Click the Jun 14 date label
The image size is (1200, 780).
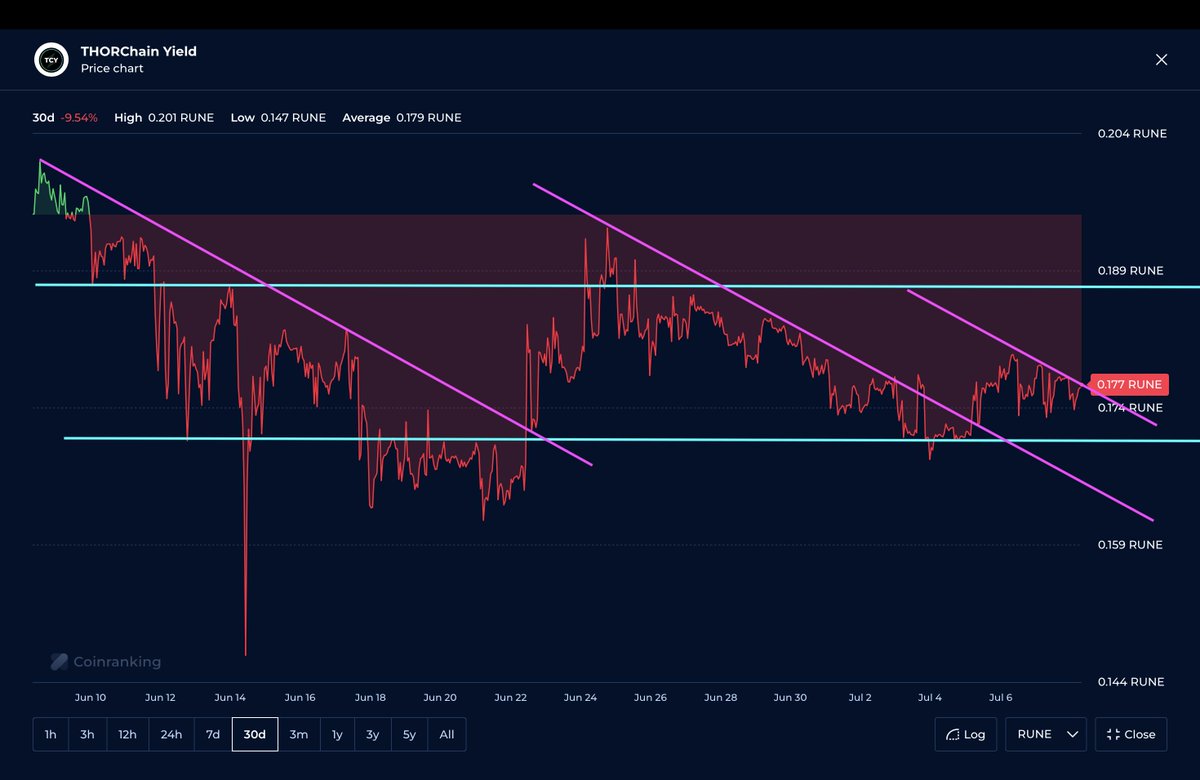(230, 698)
